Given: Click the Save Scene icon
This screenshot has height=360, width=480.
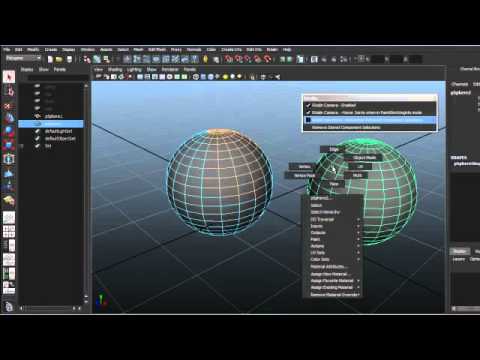Looking at the screenshot, I should click(69, 59).
